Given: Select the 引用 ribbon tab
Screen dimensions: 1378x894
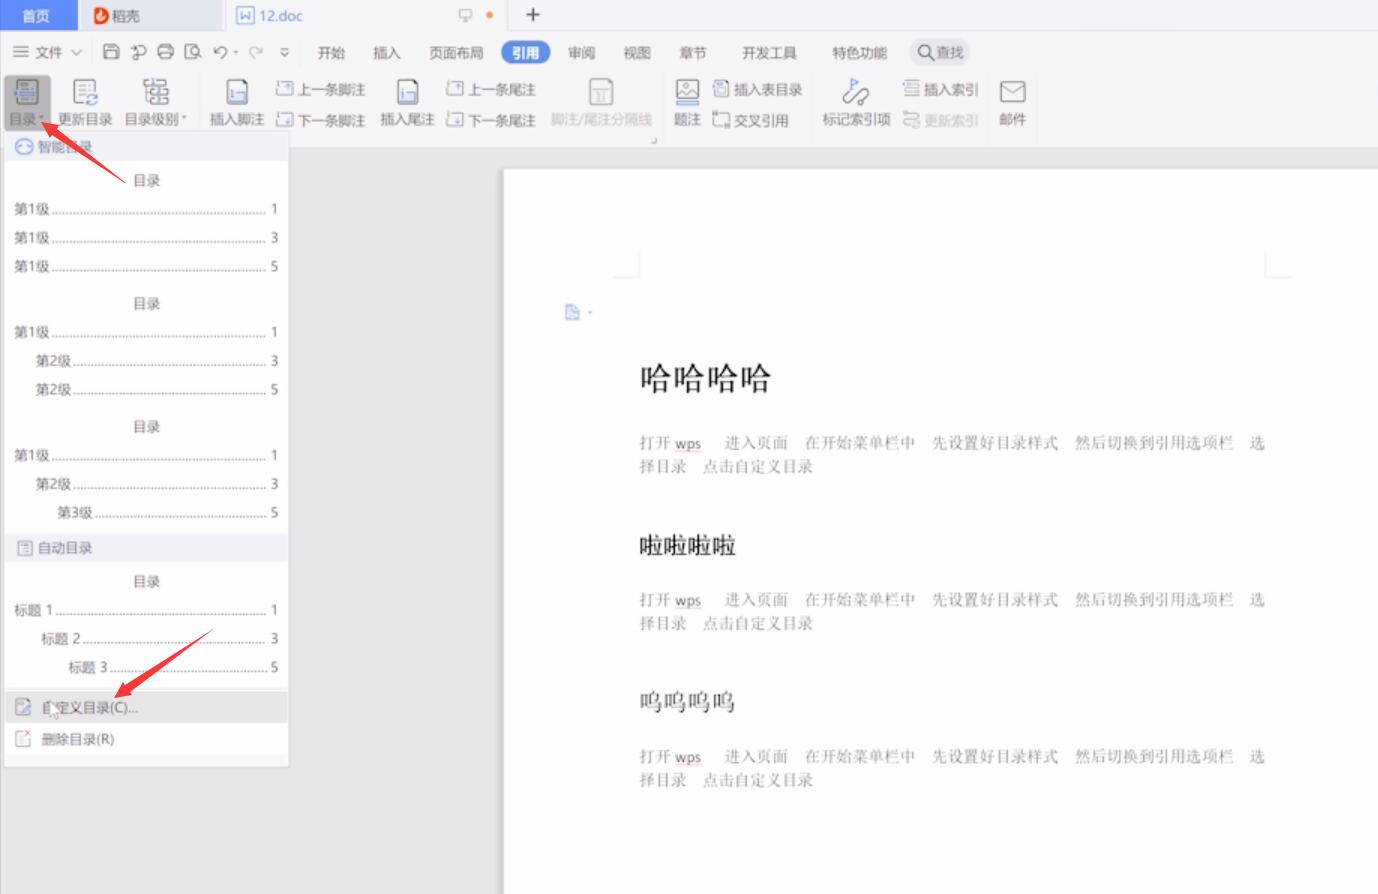Looking at the screenshot, I should click(525, 53).
